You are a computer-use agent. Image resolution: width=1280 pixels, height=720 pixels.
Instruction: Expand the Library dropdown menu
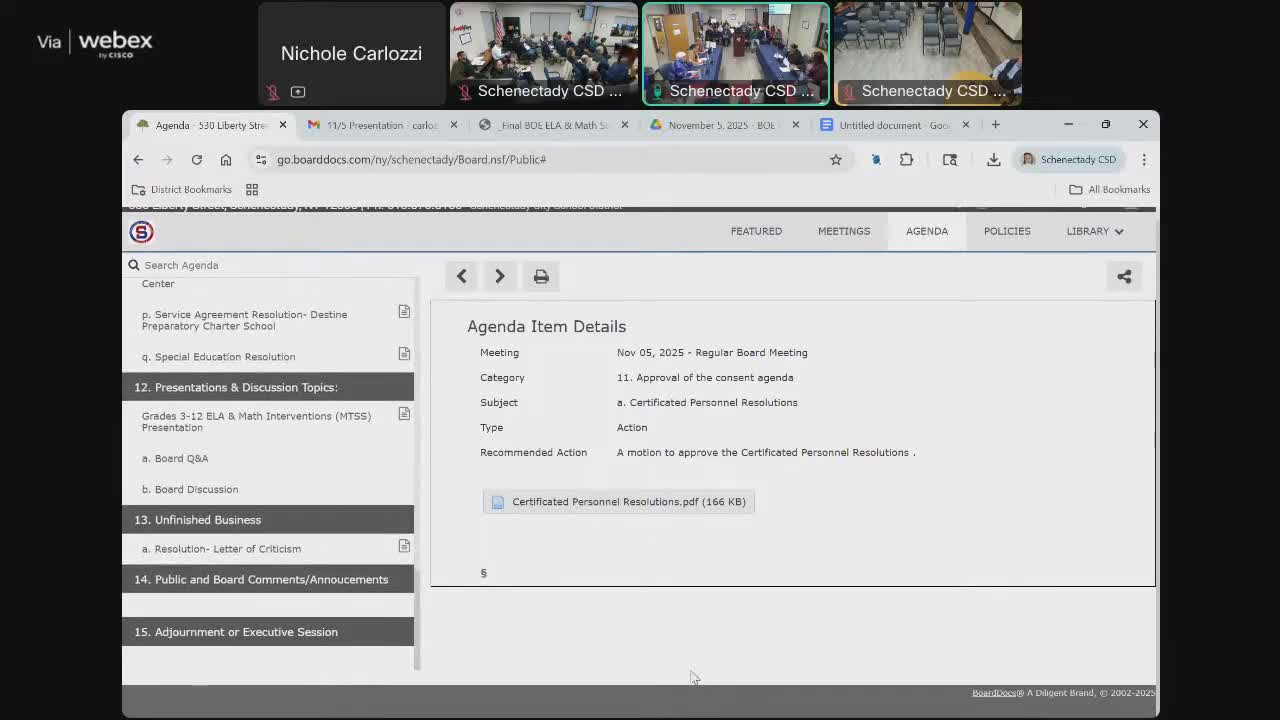click(x=1094, y=231)
